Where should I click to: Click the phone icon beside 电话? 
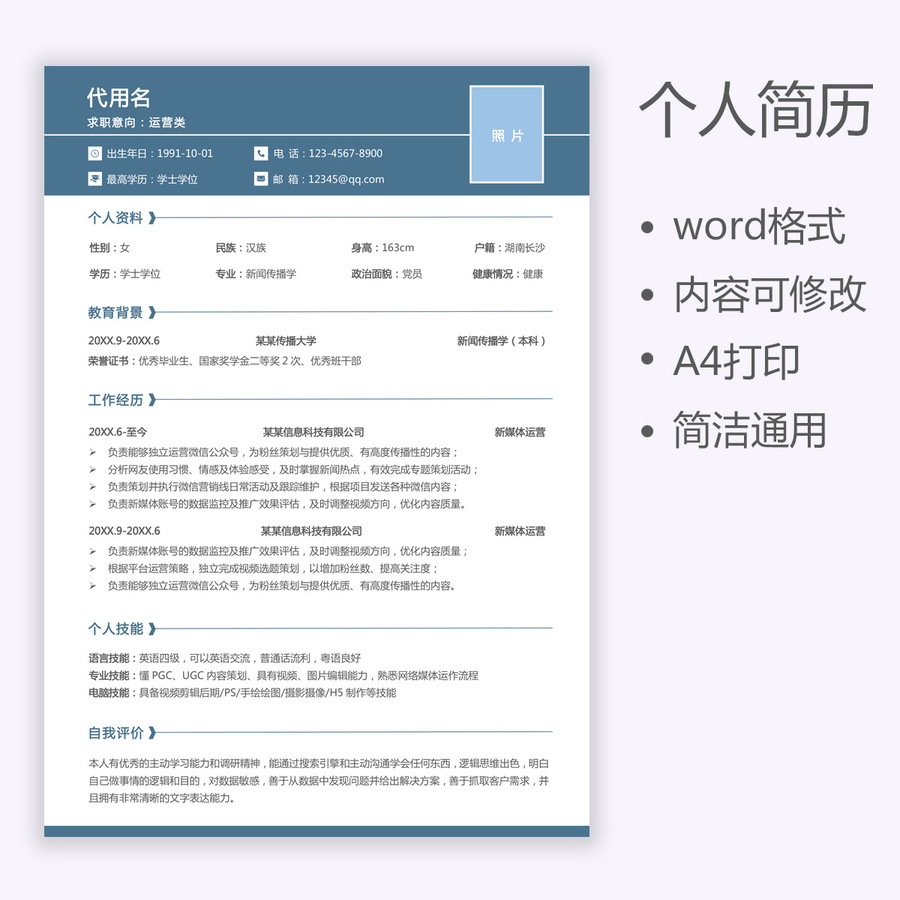tap(261, 153)
